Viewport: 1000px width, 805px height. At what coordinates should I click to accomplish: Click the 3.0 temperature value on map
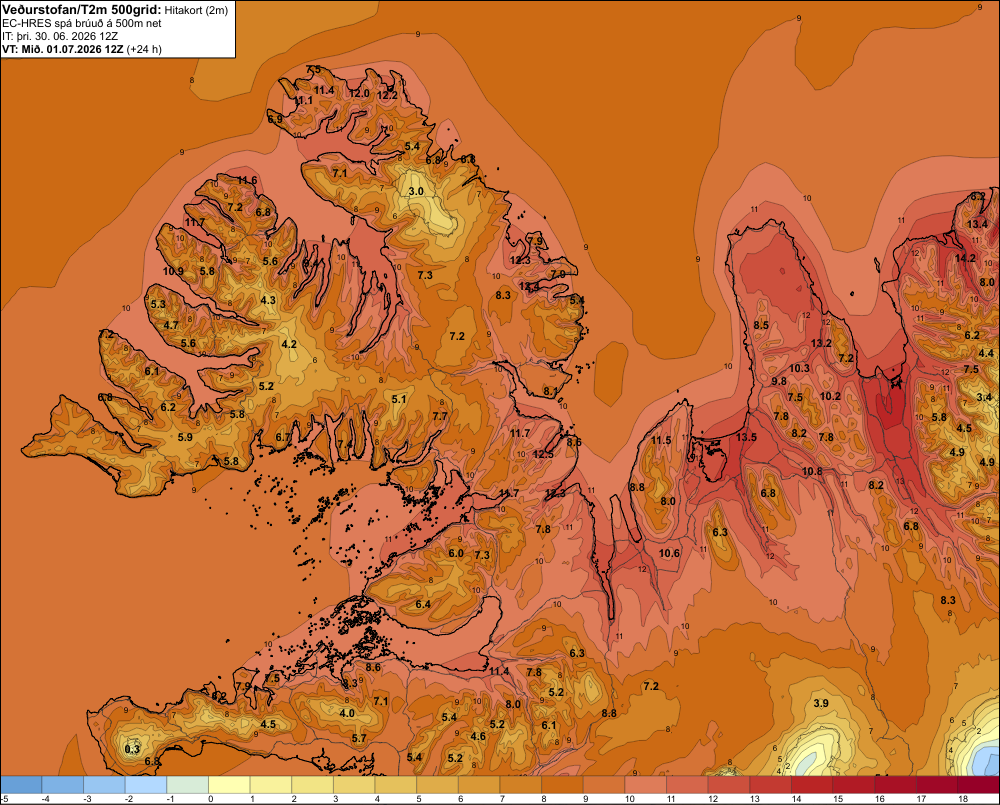click(x=416, y=191)
